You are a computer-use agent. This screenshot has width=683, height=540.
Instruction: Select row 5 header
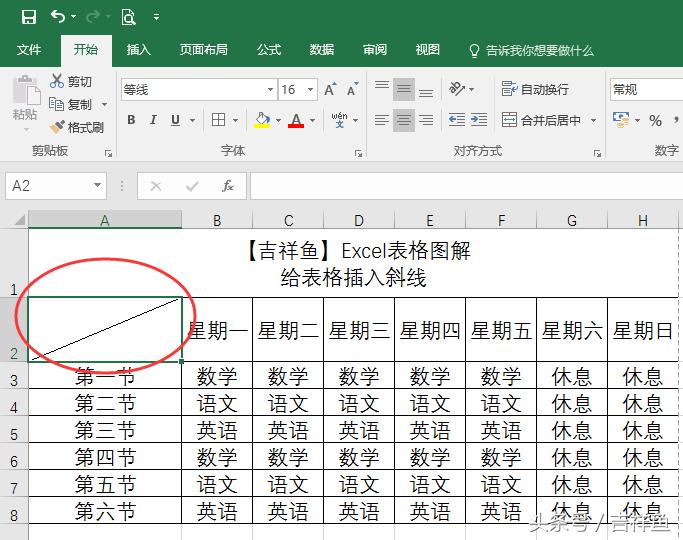pos(14,429)
